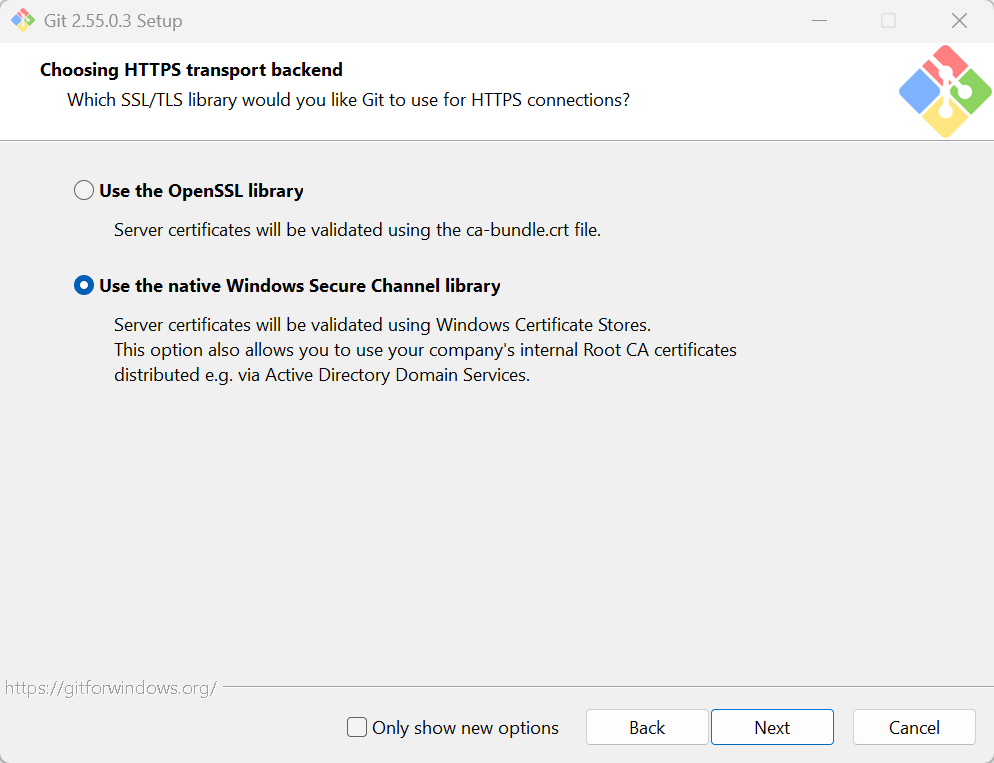Click the Windows Certificate Stores description line
The width and height of the screenshot is (994, 763).
[x=382, y=324]
